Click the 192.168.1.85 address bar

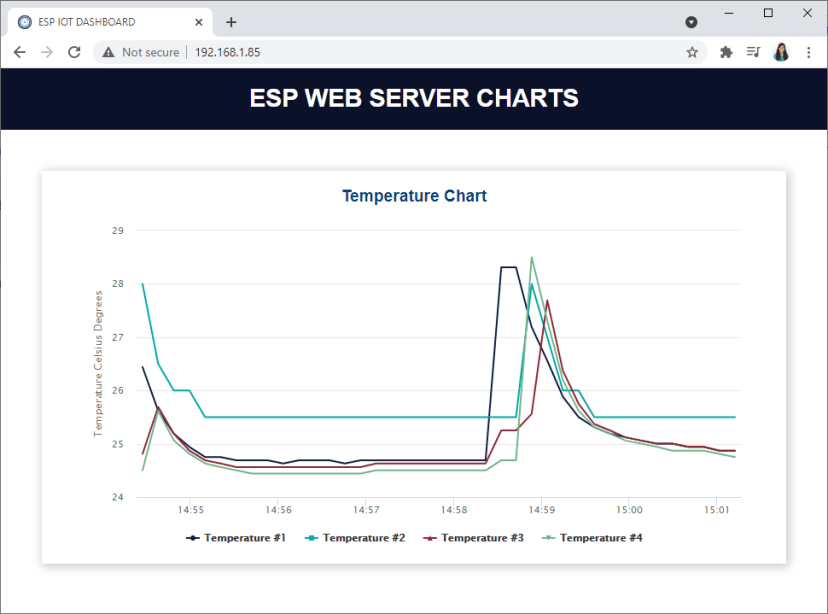pos(227,51)
